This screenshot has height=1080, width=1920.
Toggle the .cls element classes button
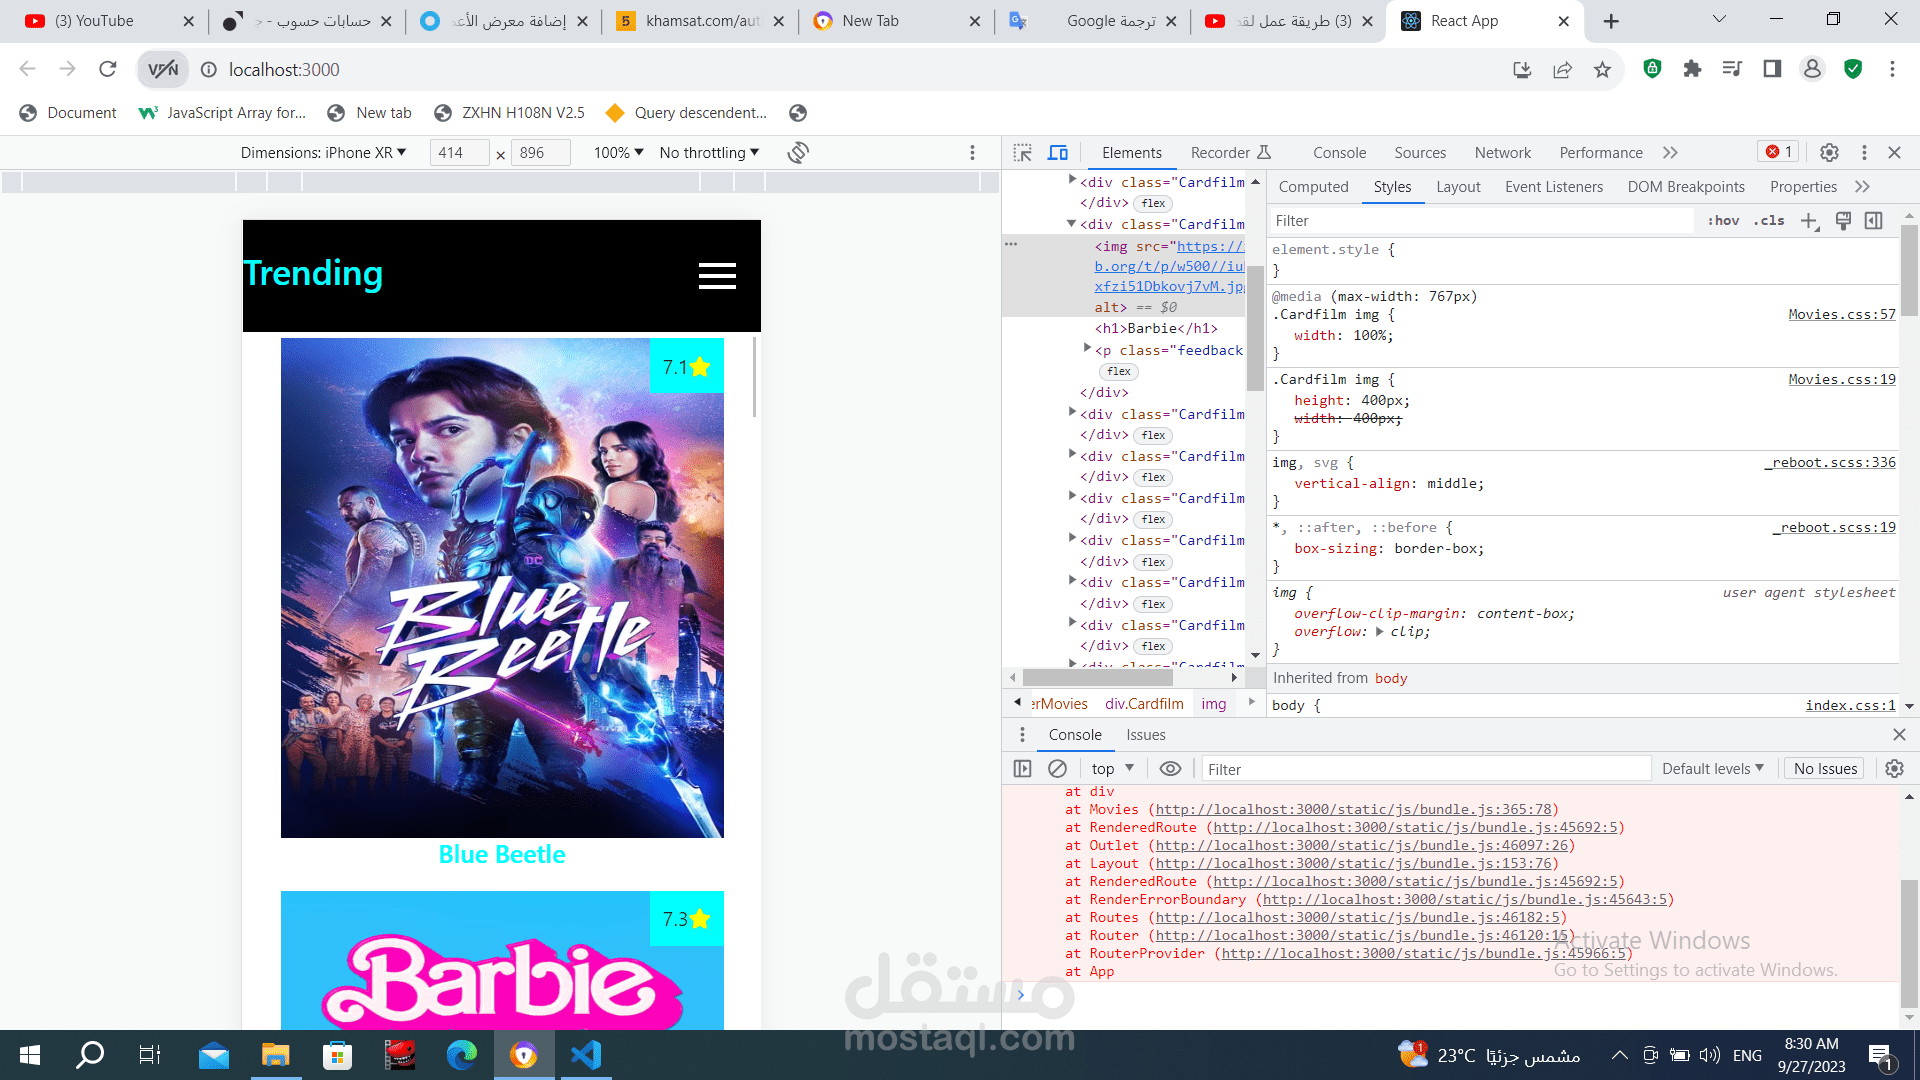pos(1769,221)
